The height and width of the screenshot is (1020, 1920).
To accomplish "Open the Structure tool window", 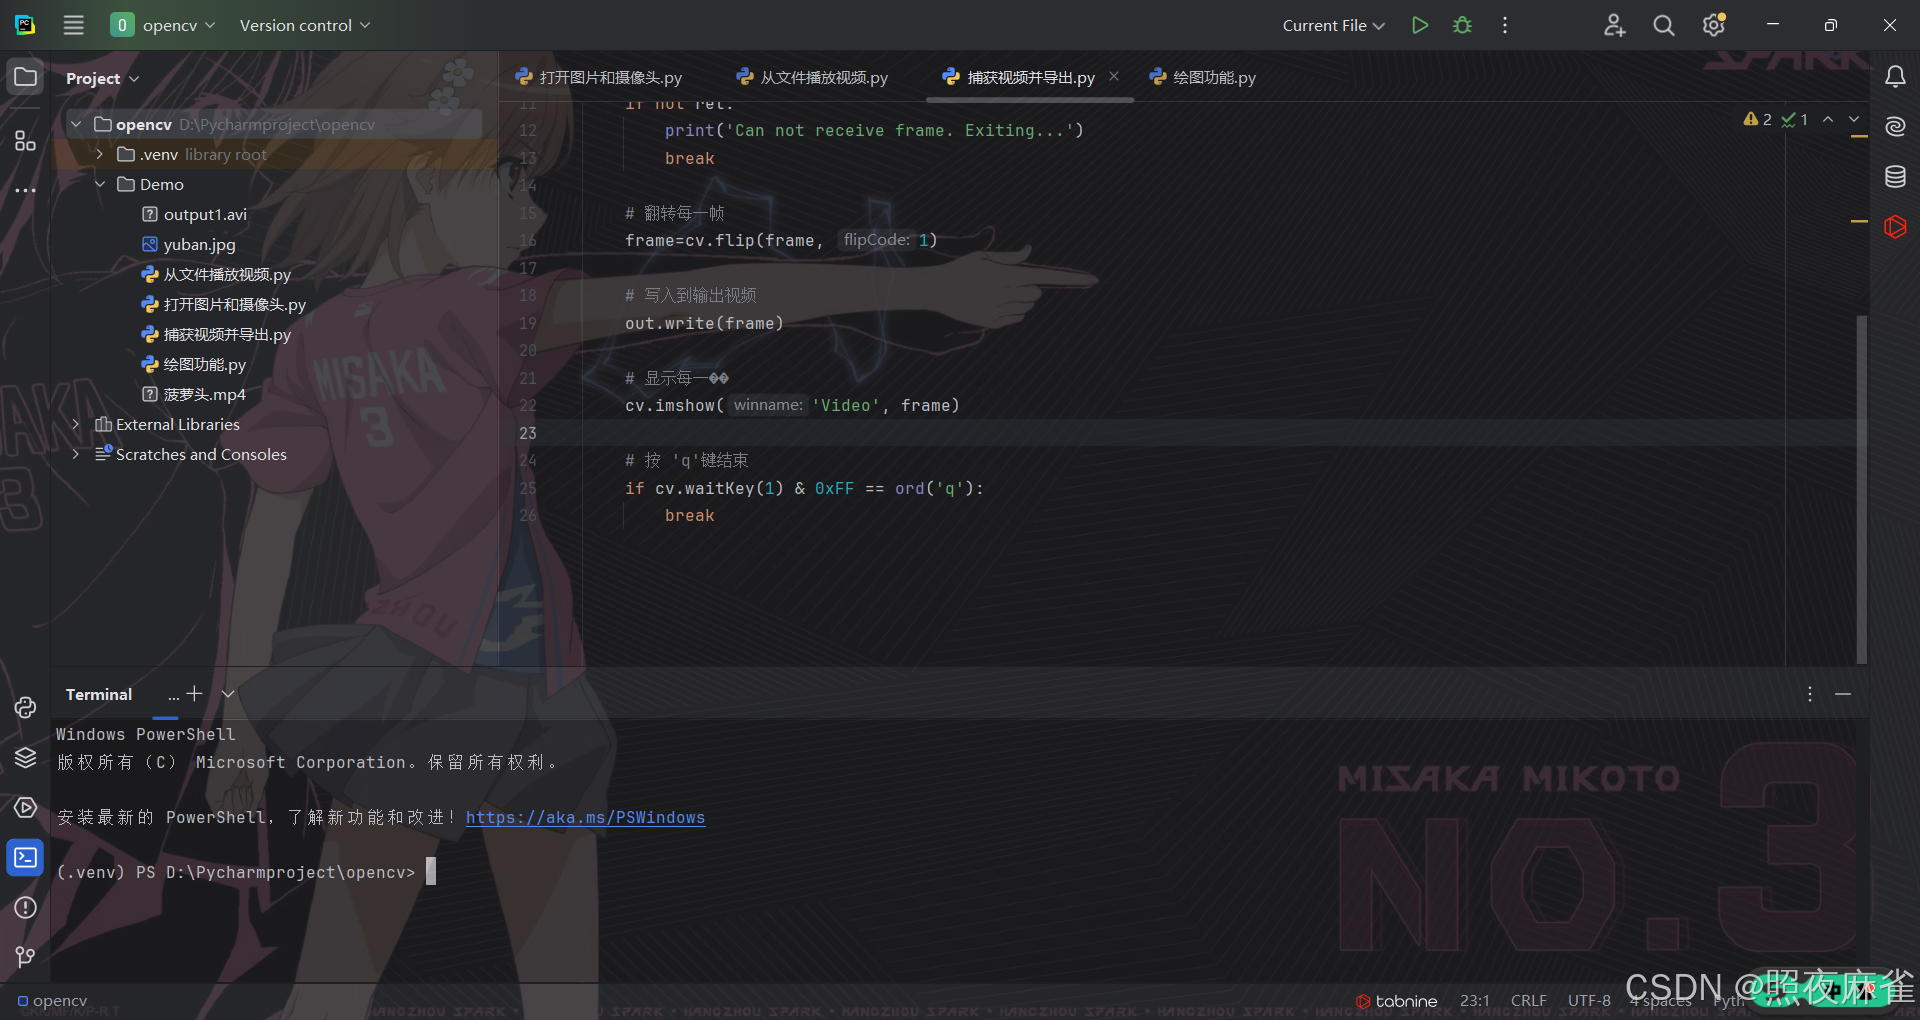I will (25, 140).
